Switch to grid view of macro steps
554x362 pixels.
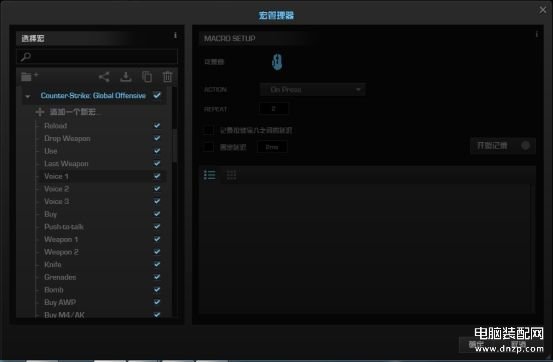231,175
